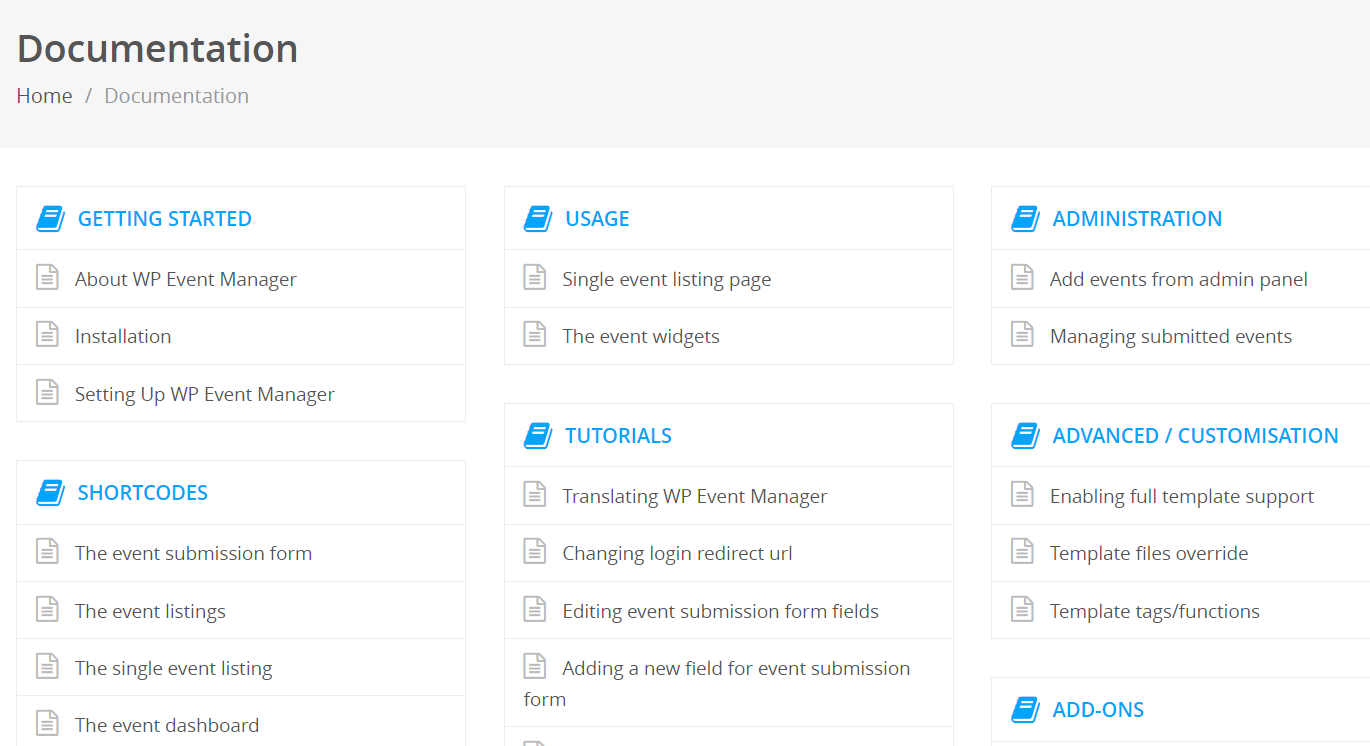Click document icon next to The event widgets

click(535, 334)
